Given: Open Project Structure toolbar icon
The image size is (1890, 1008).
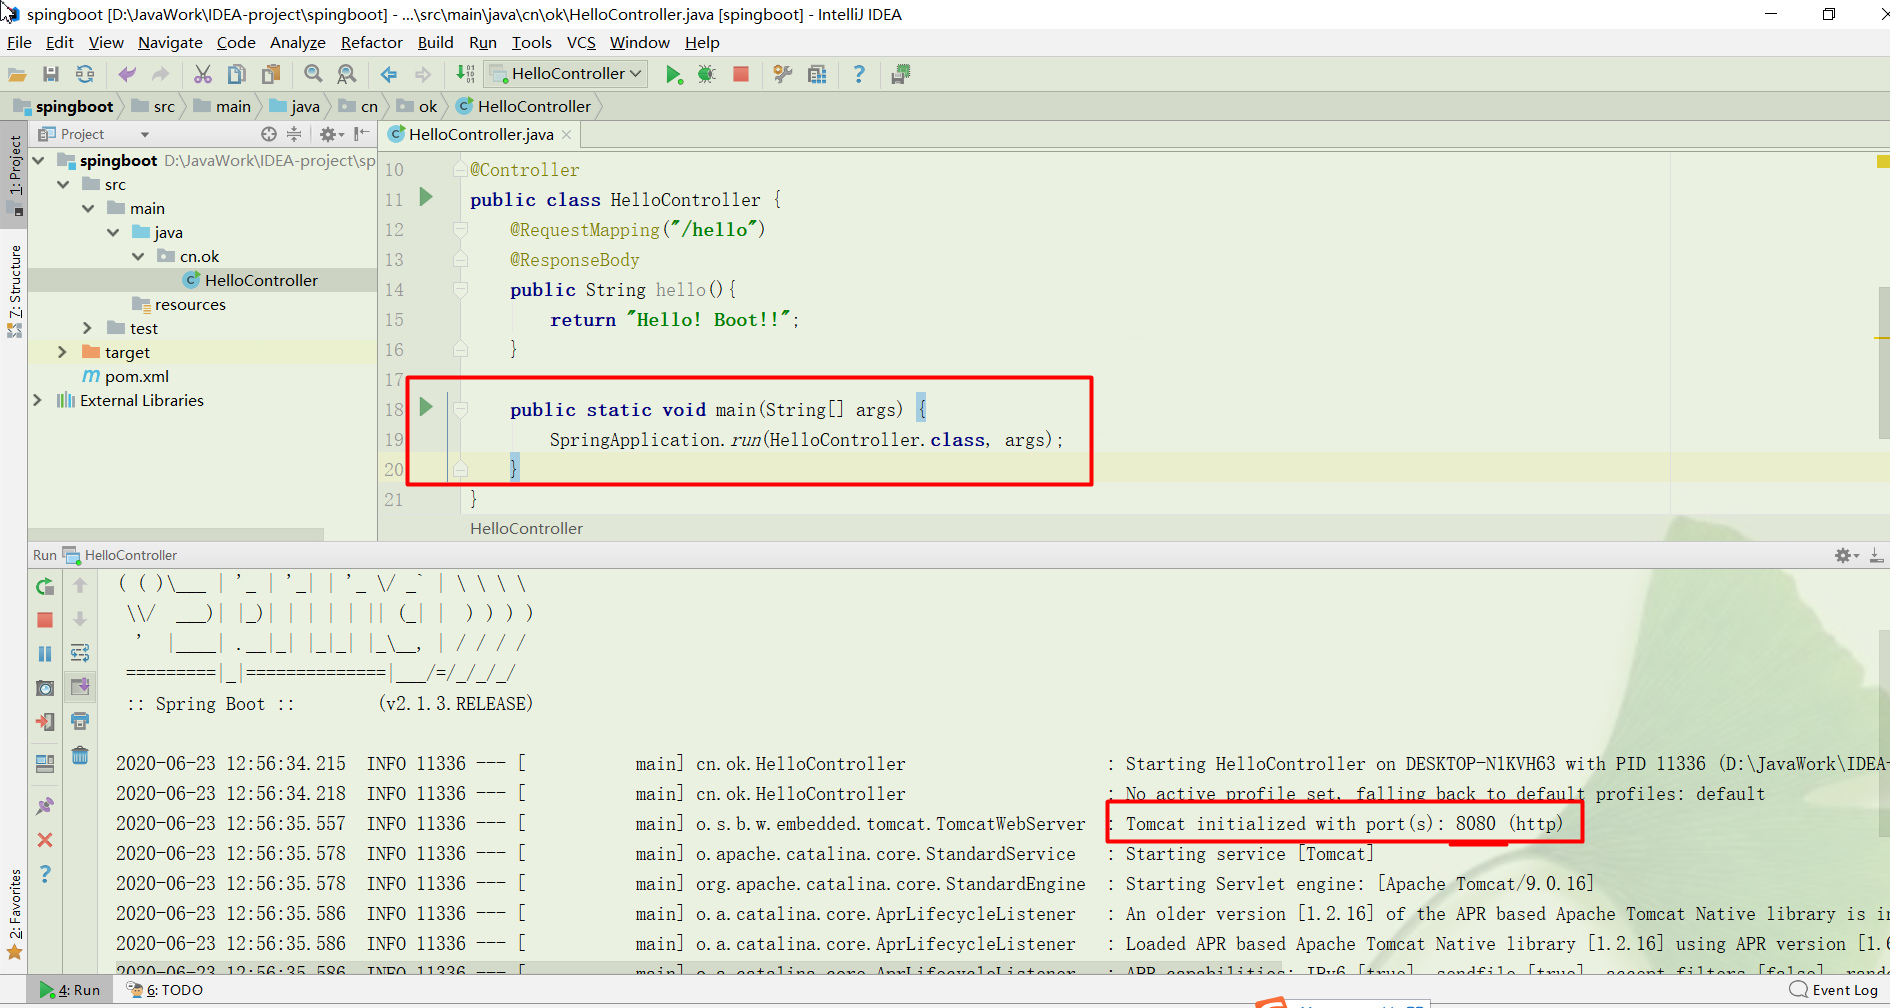Looking at the screenshot, I should (817, 74).
